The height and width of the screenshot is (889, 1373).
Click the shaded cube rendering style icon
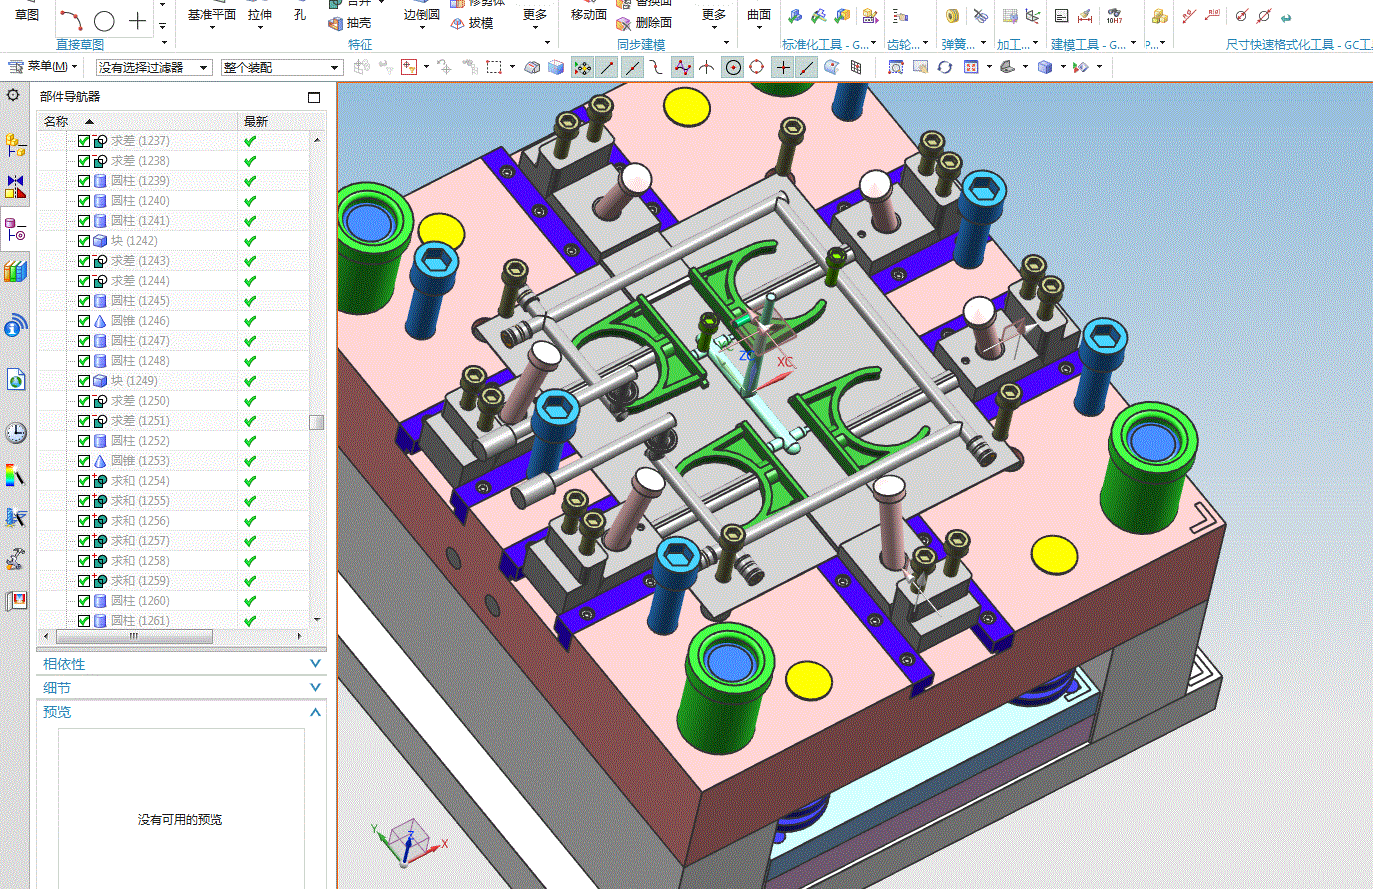click(x=1044, y=67)
